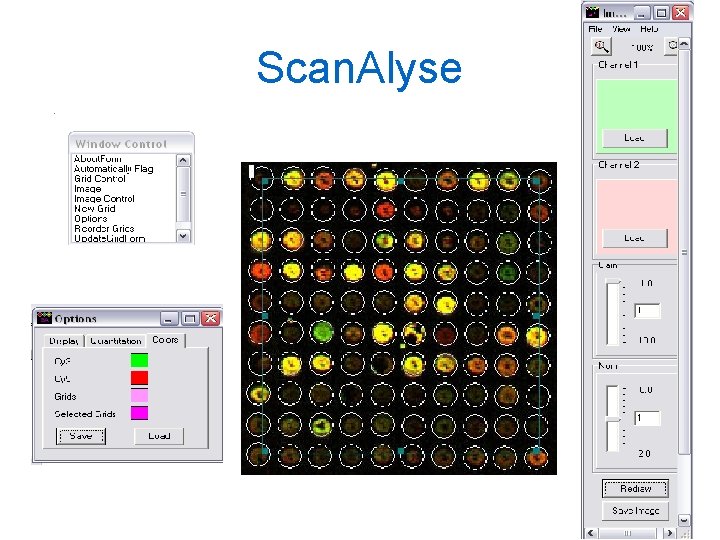
Task: Open the Help menu in Image Control
Action: (x=649, y=29)
